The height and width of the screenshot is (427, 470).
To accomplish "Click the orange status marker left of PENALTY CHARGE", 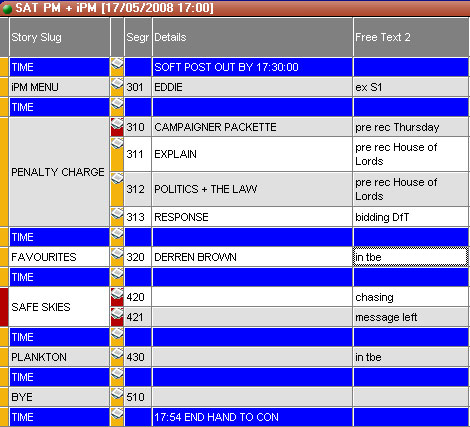I will 4,172.
